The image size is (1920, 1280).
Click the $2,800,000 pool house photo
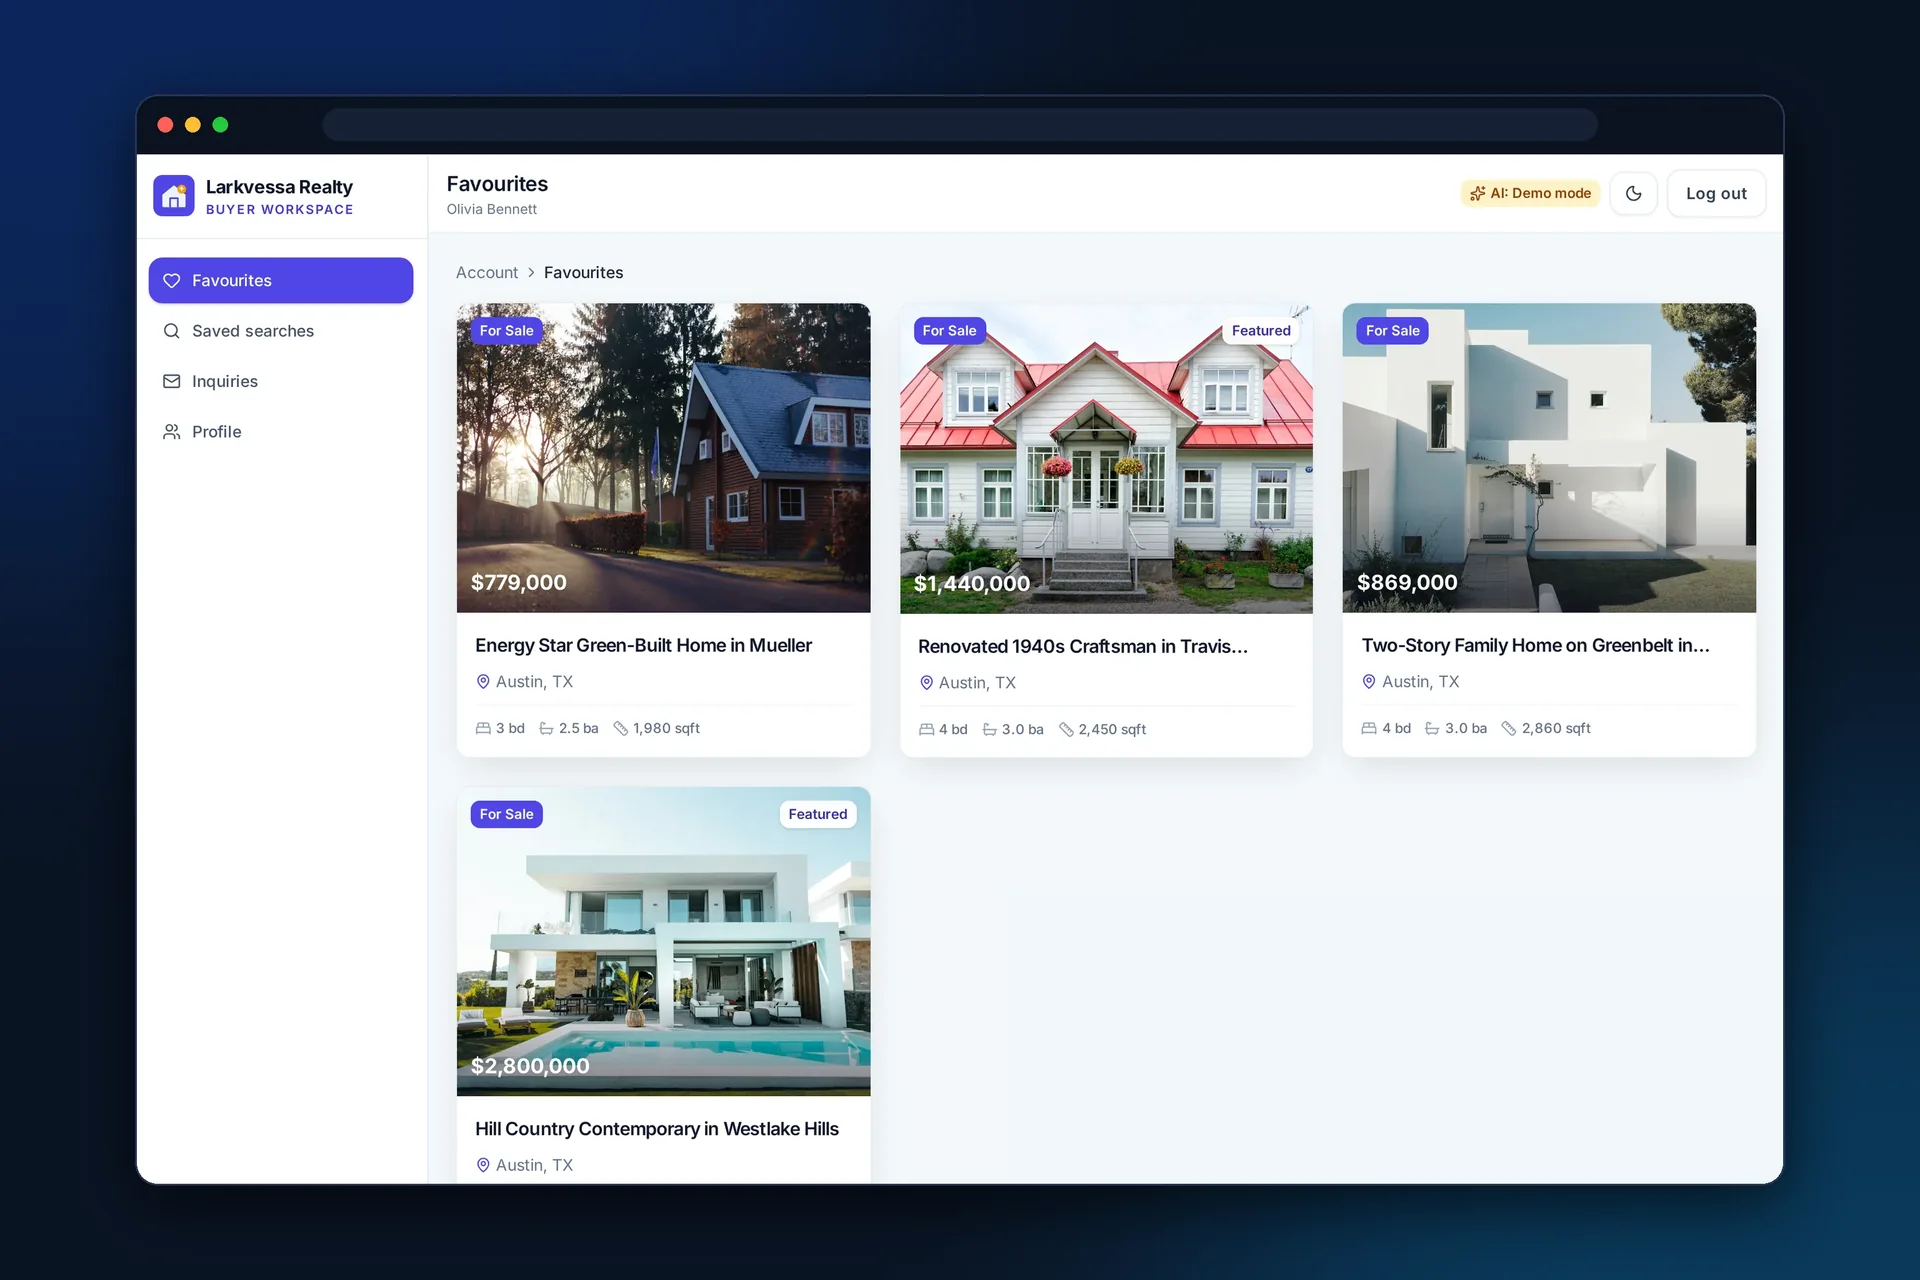[663, 941]
